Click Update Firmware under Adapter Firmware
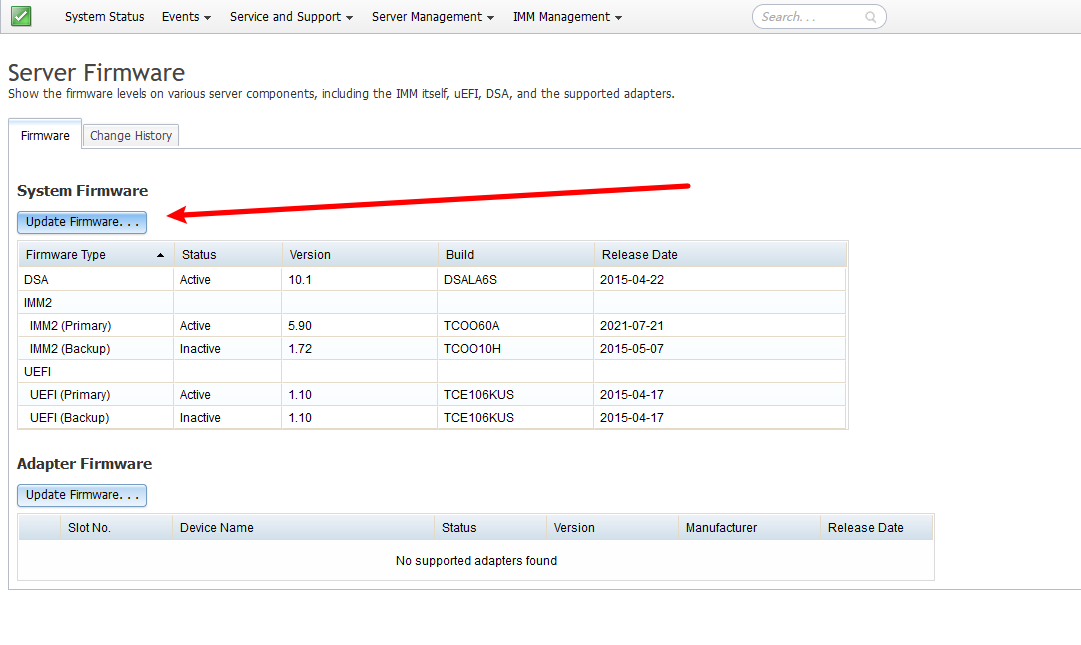 click(82, 495)
